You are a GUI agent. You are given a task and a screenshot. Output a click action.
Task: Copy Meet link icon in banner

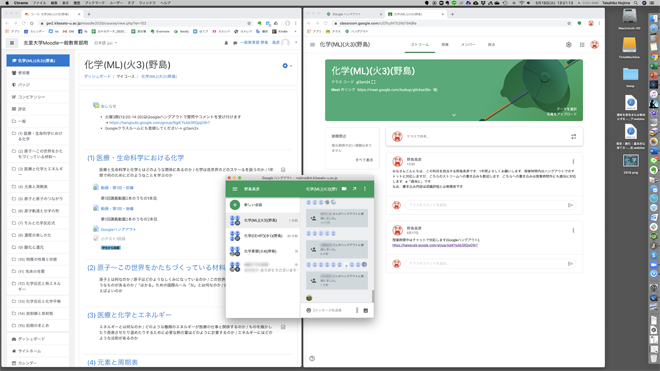click(x=435, y=90)
